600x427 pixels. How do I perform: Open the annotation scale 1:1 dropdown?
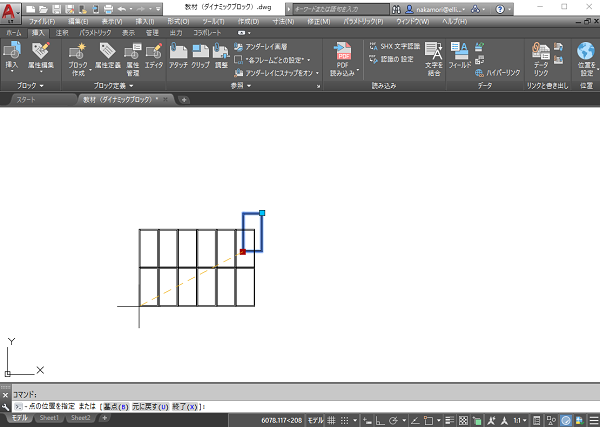coord(519,420)
